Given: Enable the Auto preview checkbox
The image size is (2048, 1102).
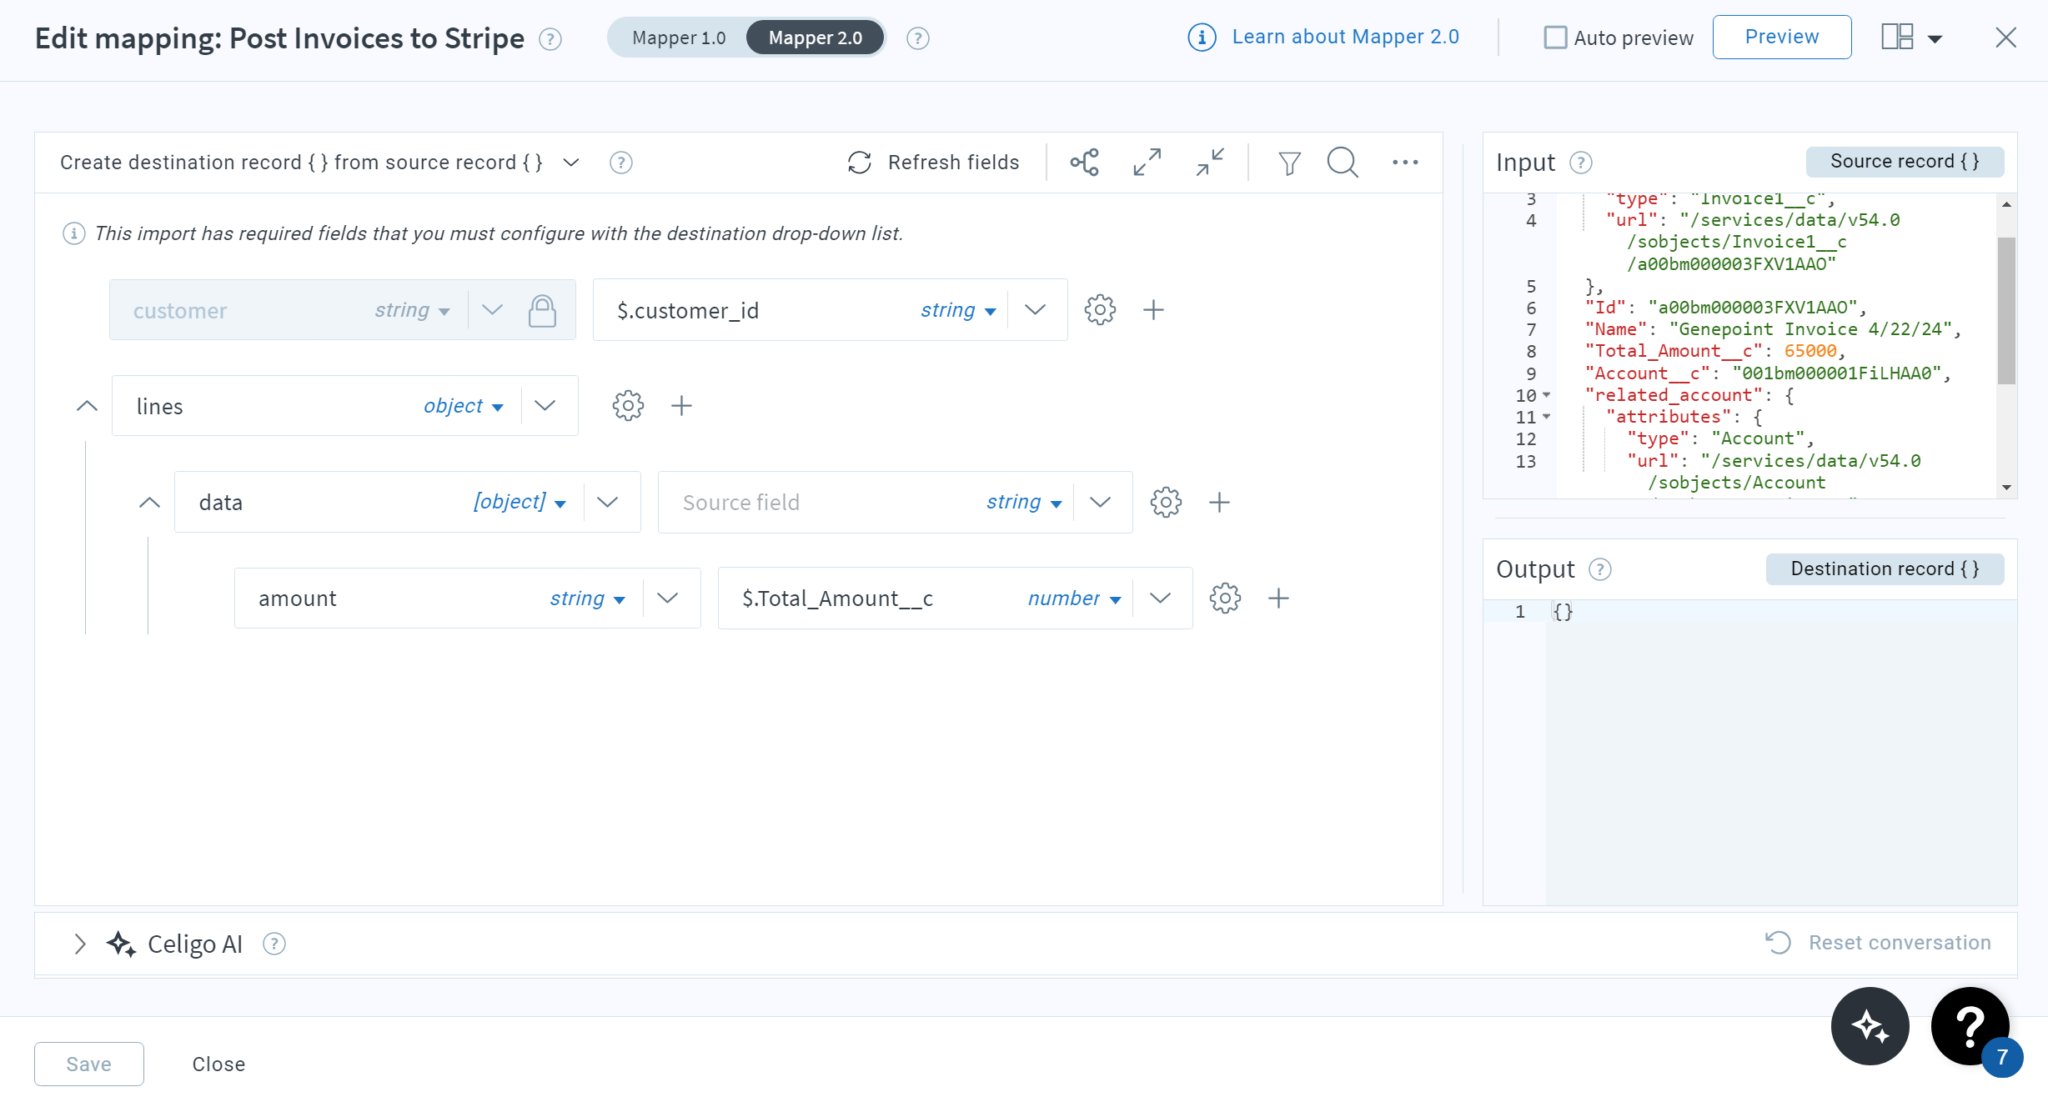Looking at the screenshot, I should 1556,37.
